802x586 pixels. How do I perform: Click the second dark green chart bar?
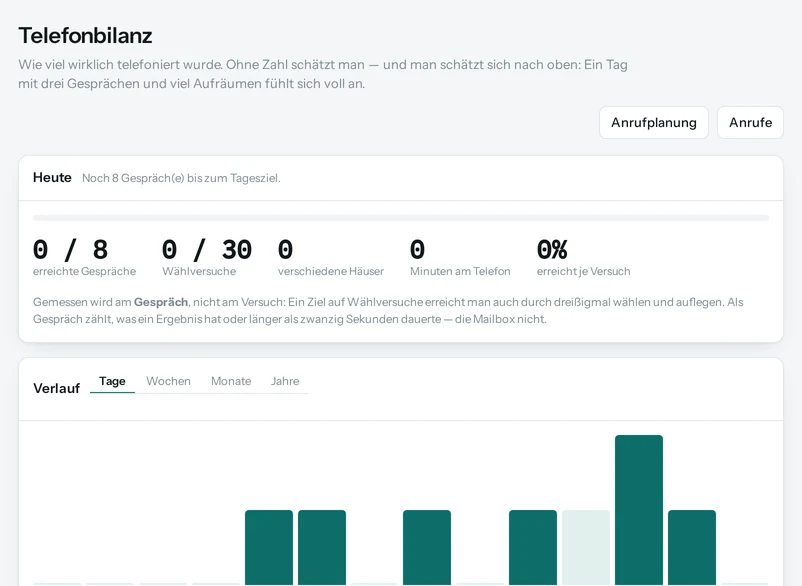(322, 547)
